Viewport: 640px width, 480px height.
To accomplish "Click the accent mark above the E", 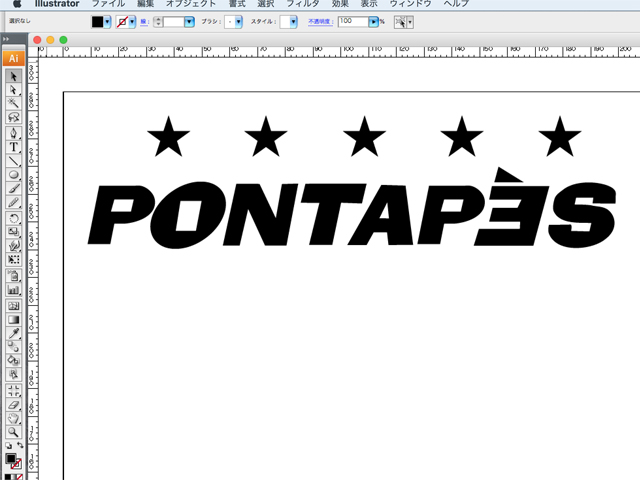I will [508, 175].
